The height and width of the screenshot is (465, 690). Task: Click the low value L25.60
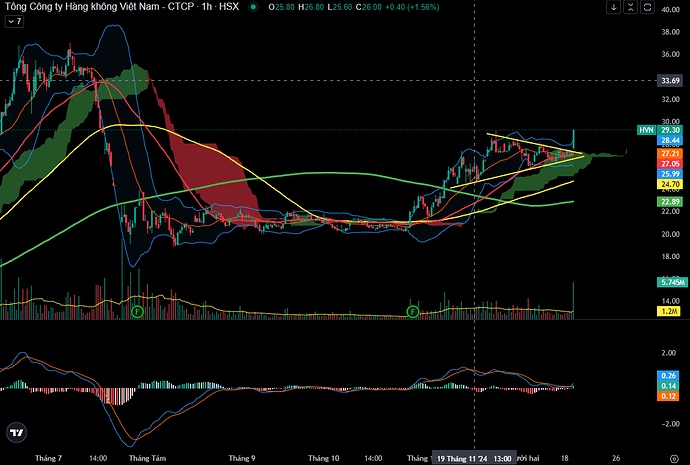point(339,7)
